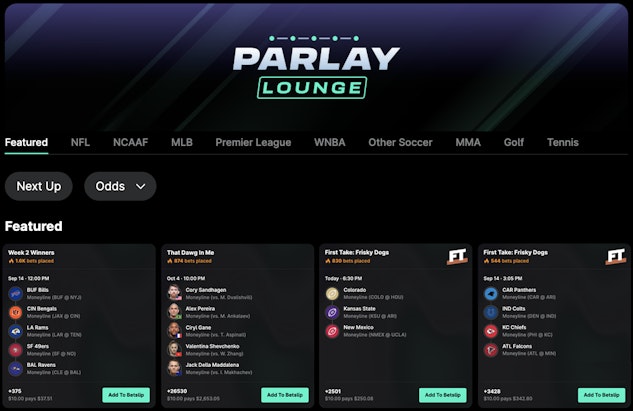Image resolution: width=633 pixels, height=411 pixels.
Task: Click the BUF Bills team logo
Action: [x=16, y=294]
